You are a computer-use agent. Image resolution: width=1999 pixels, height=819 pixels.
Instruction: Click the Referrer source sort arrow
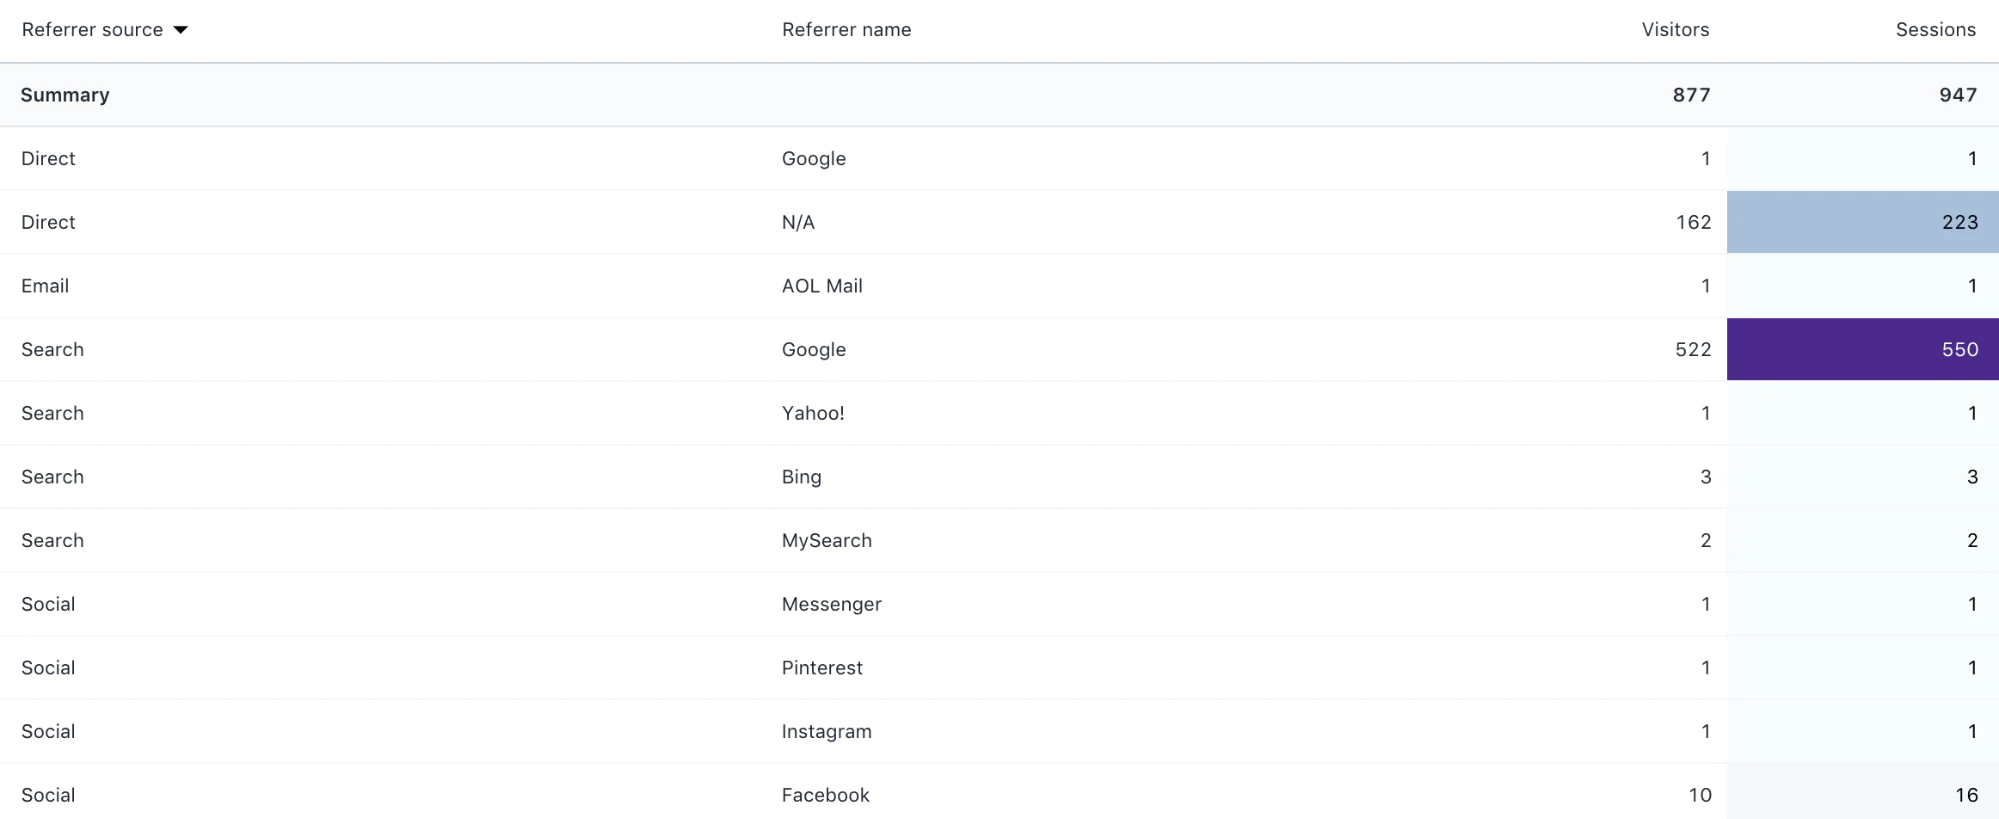(181, 30)
